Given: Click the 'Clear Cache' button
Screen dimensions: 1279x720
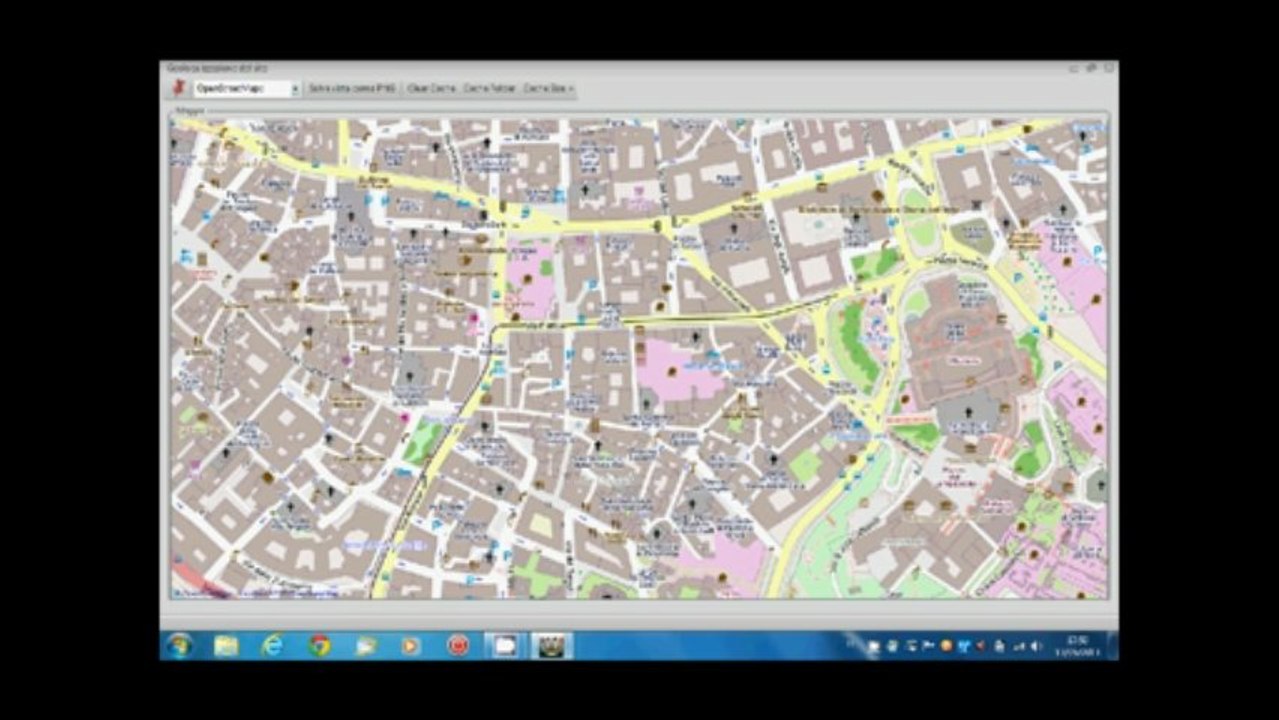Looking at the screenshot, I should click(431, 89).
